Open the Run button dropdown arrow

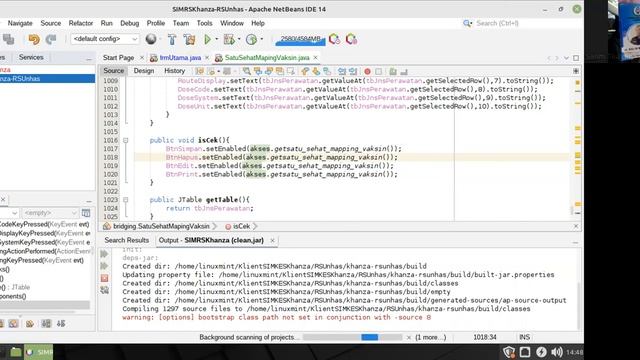pos(217,39)
